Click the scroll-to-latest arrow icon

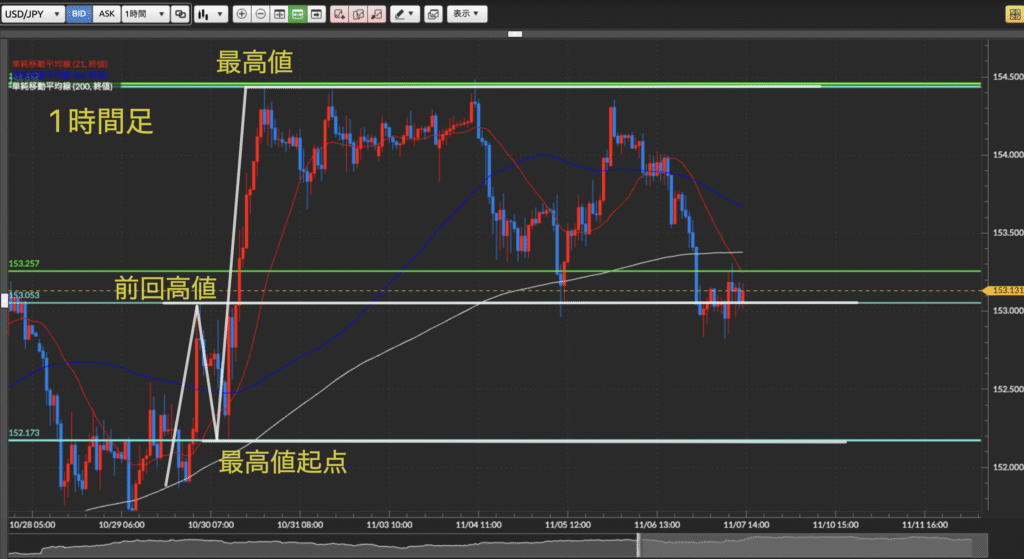click(316, 15)
